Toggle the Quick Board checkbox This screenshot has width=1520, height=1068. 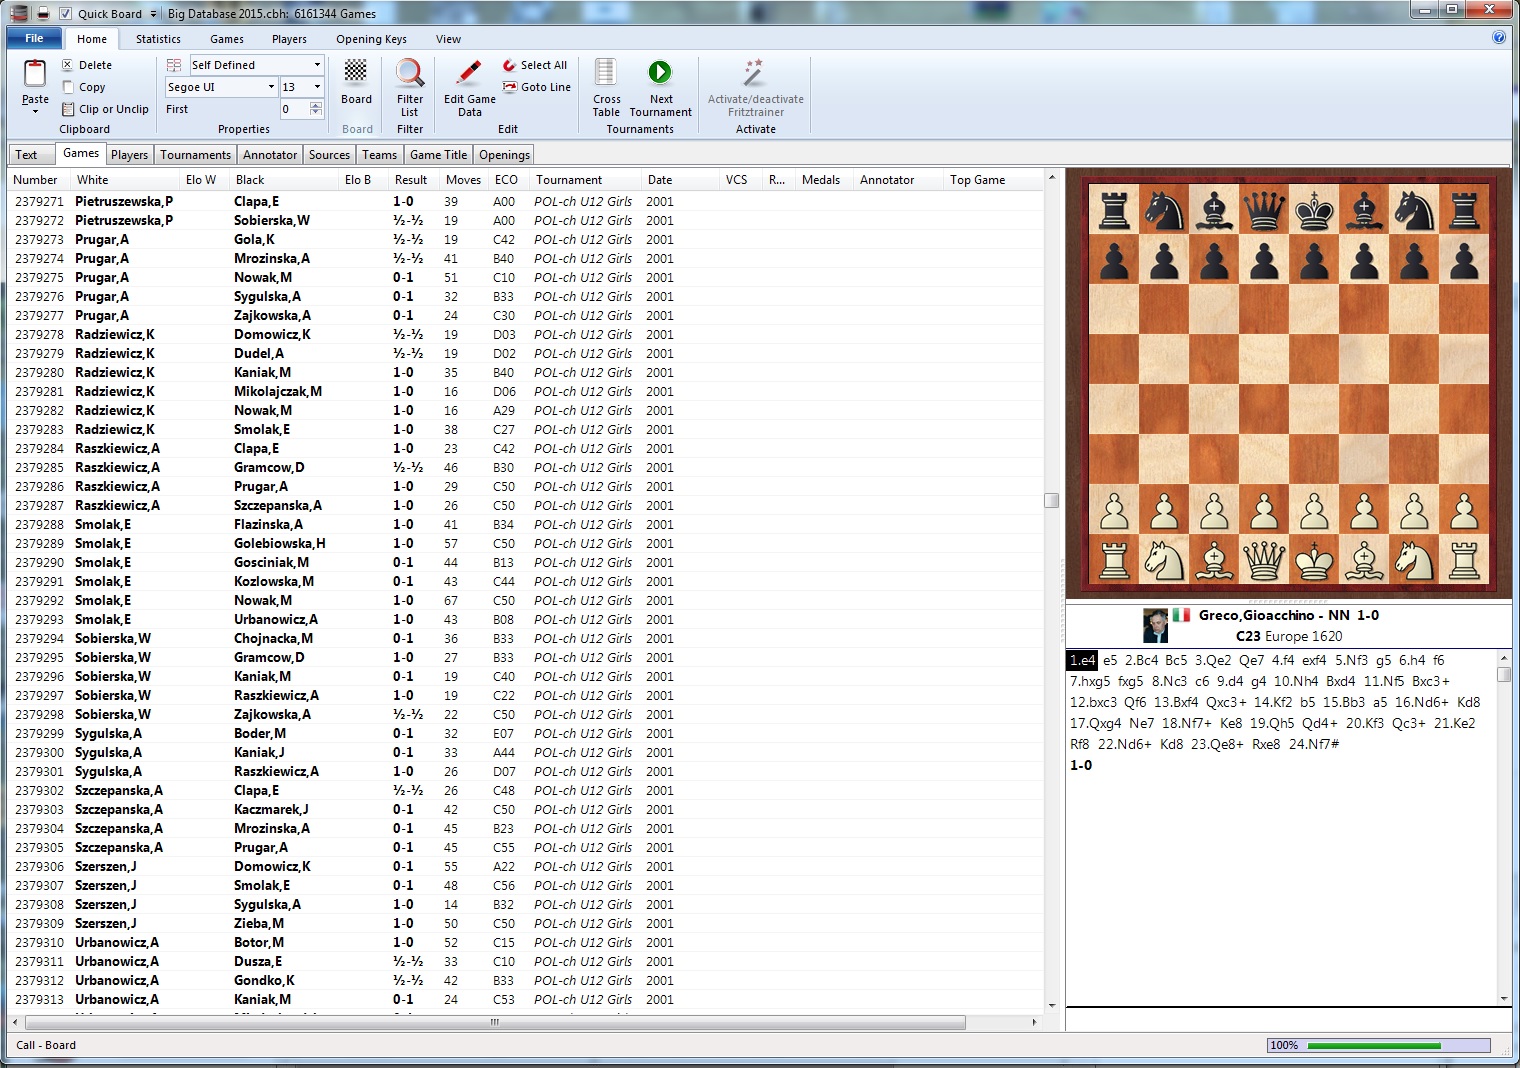pyautogui.click(x=65, y=13)
